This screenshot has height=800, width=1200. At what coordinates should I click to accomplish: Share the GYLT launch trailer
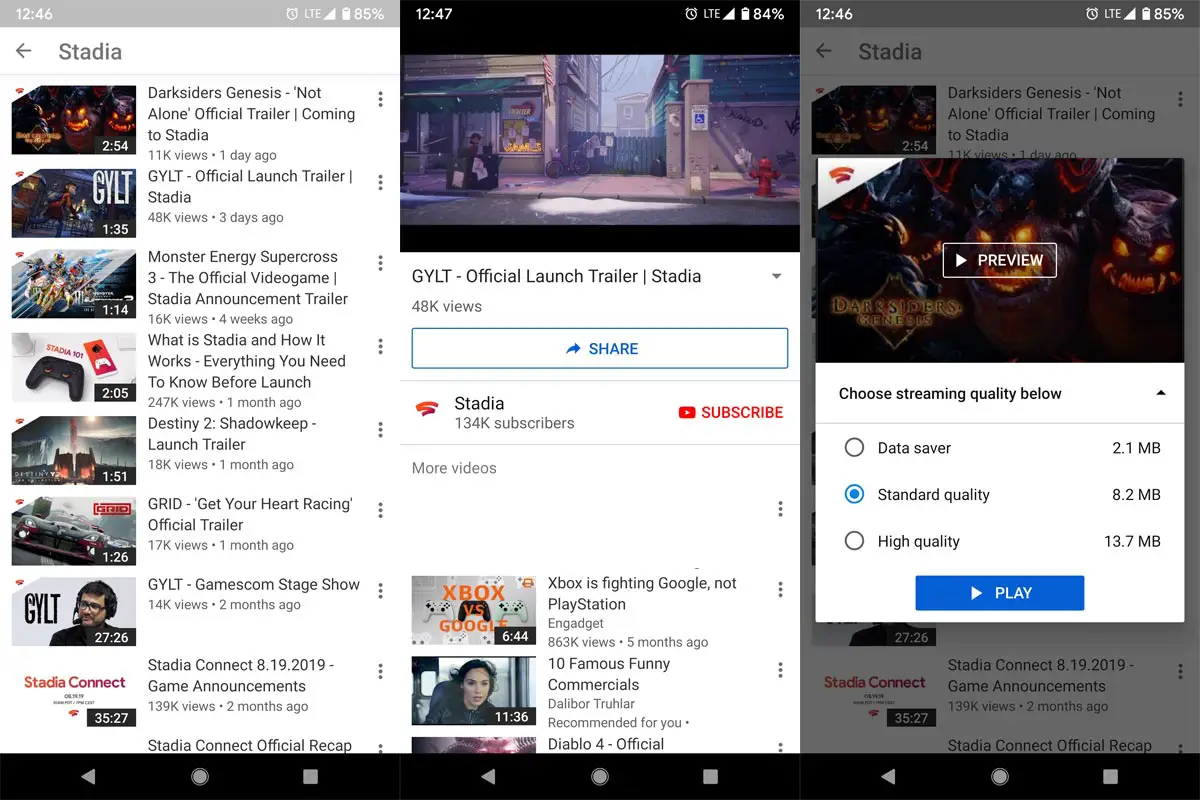pos(600,348)
